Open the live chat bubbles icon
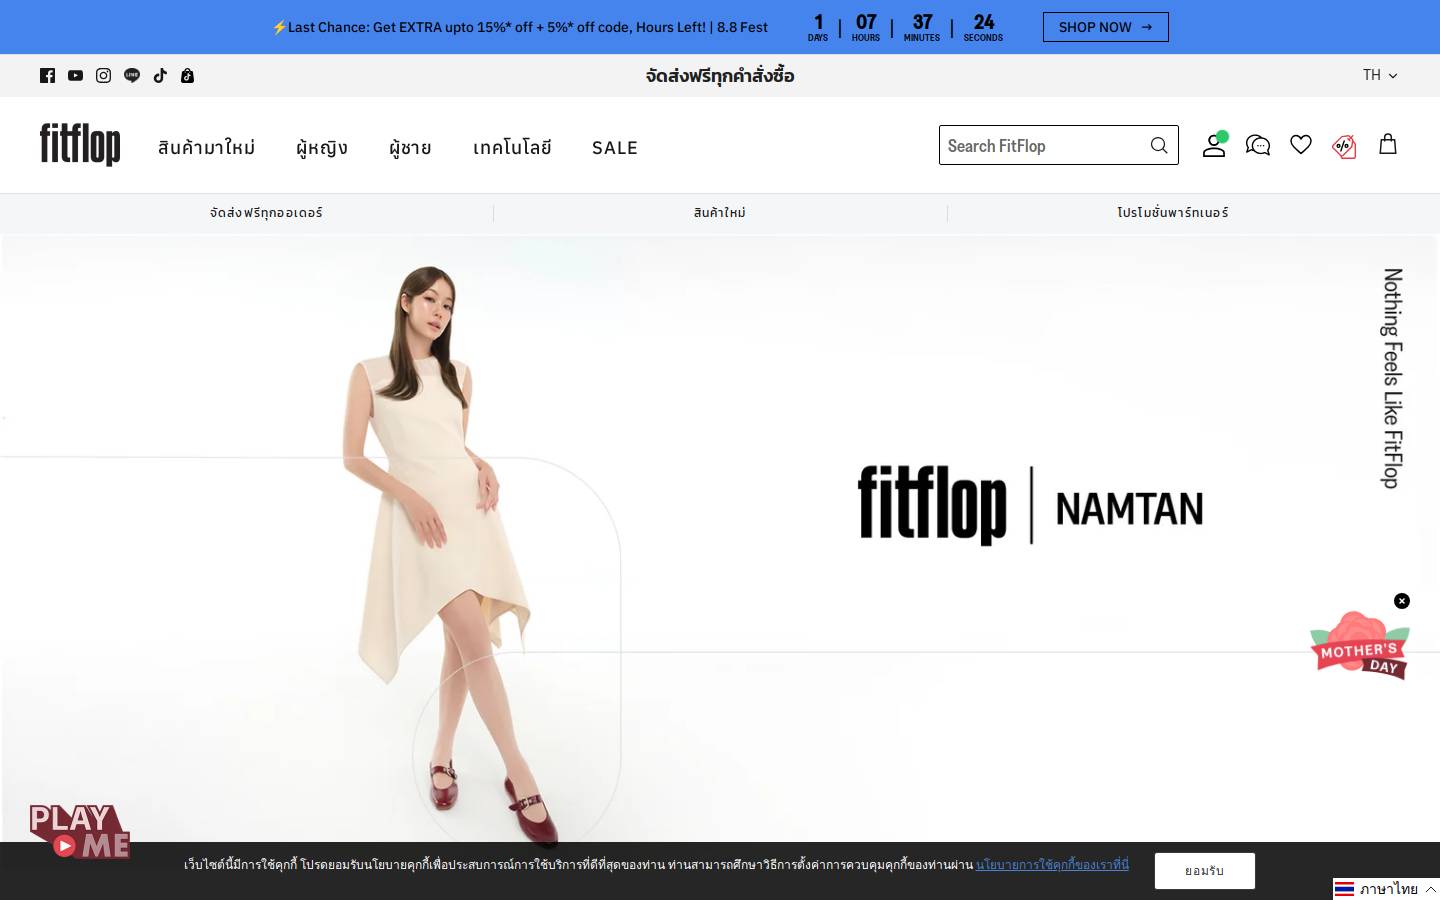The width and height of the screenshot is (1440, 900). [x=1258, y=145]
